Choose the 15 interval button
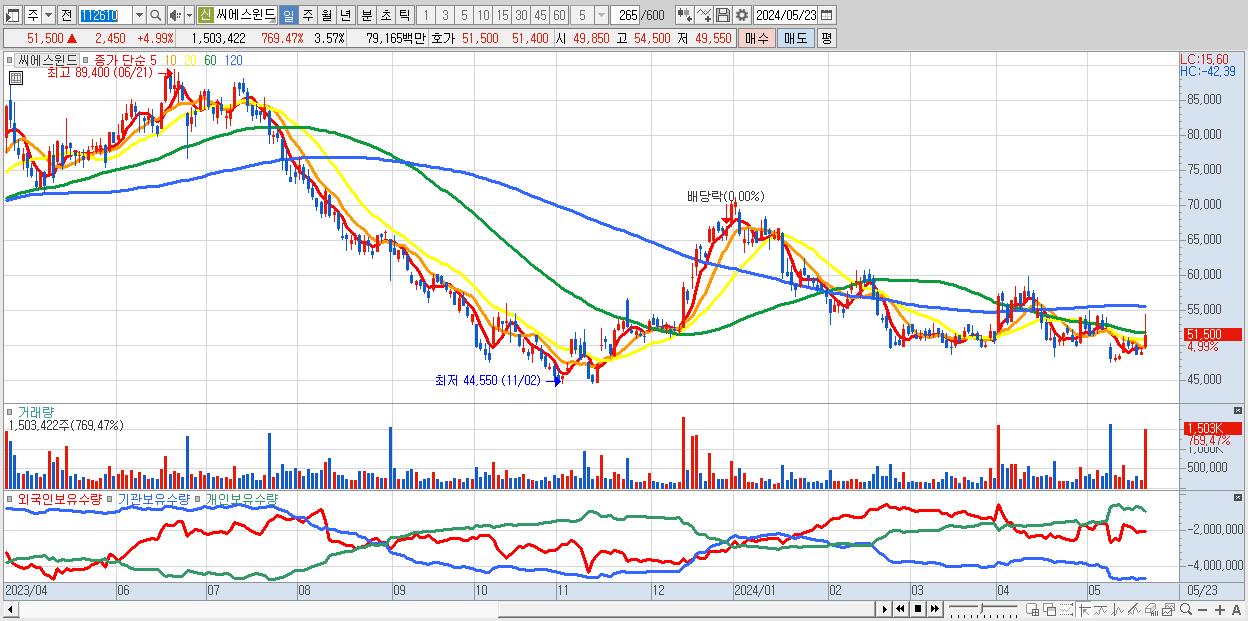 tap(503, 15)
